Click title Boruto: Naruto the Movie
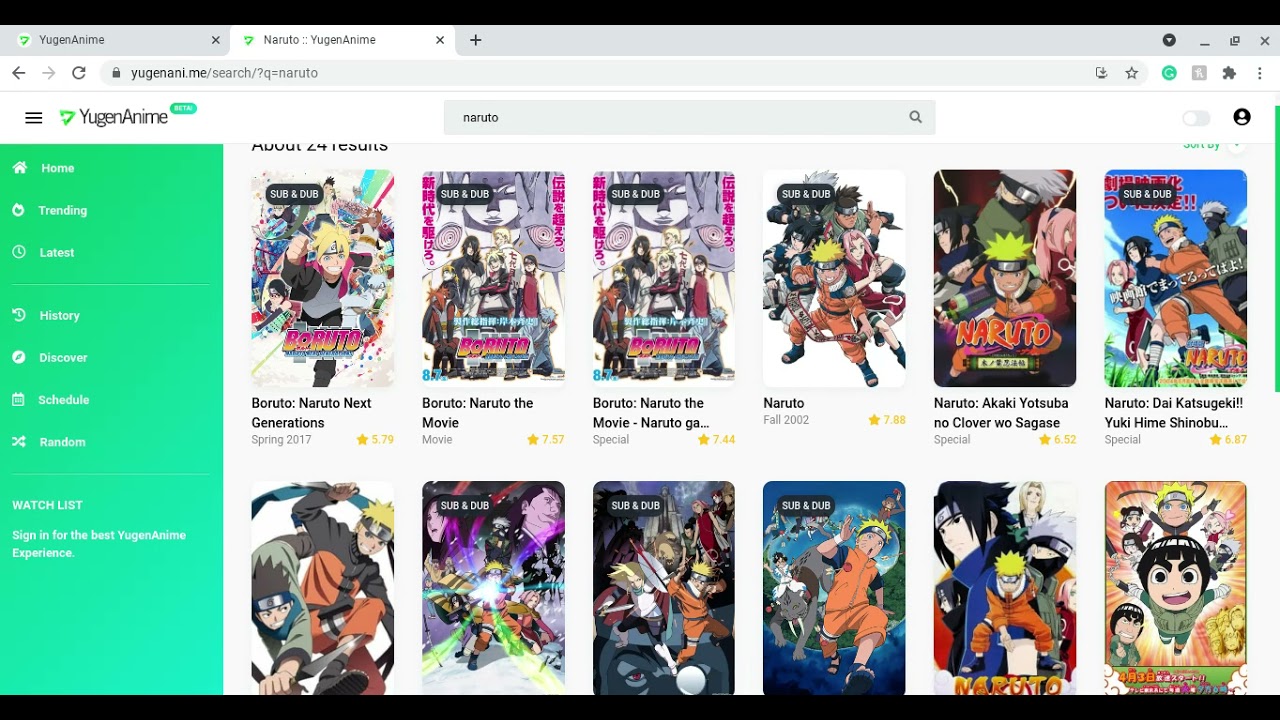Viewport: 1280px width, 720px height. click(478, 413)
